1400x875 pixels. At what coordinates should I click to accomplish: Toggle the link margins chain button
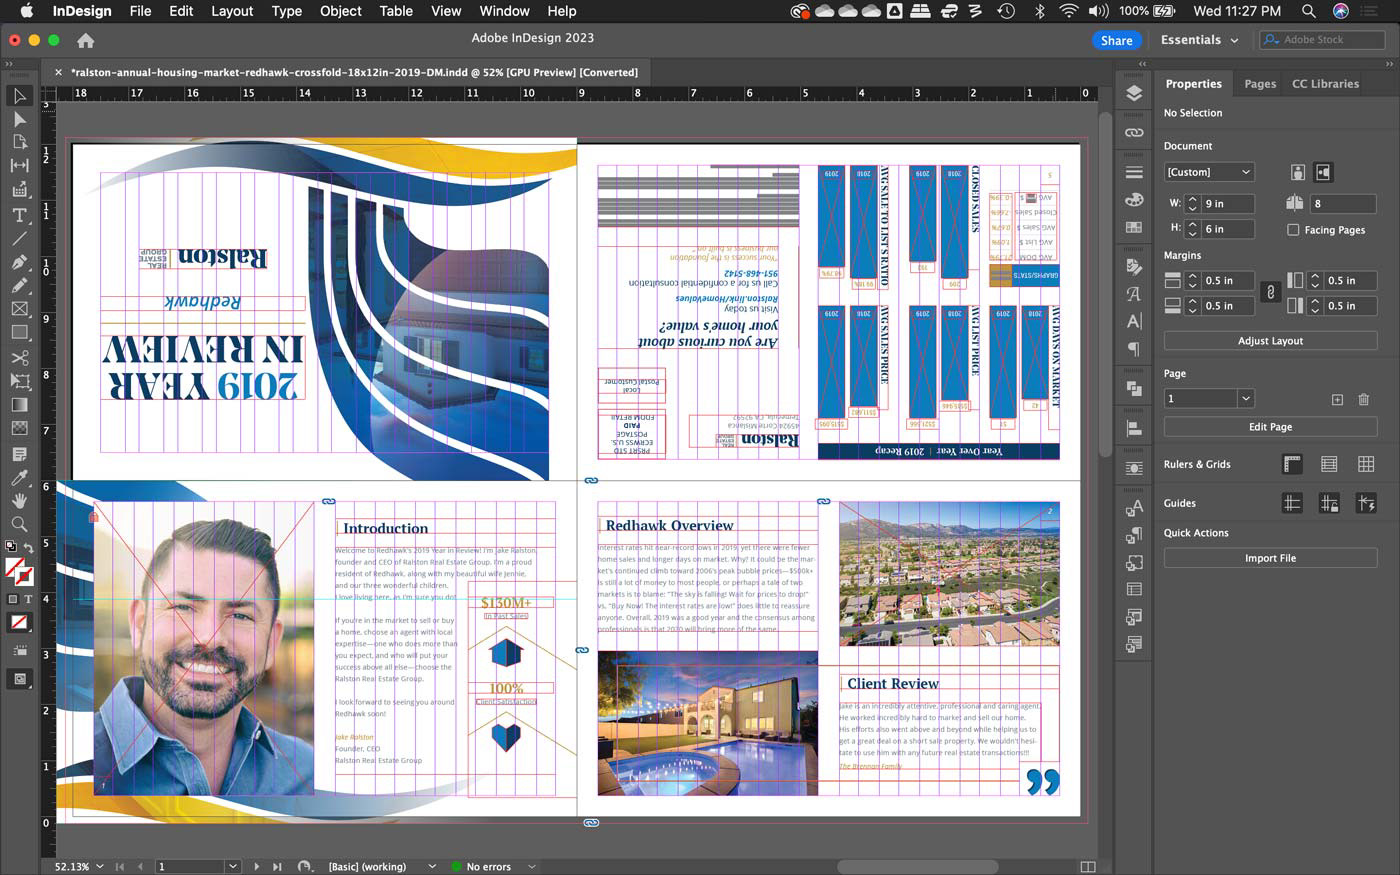(1270, 293)
